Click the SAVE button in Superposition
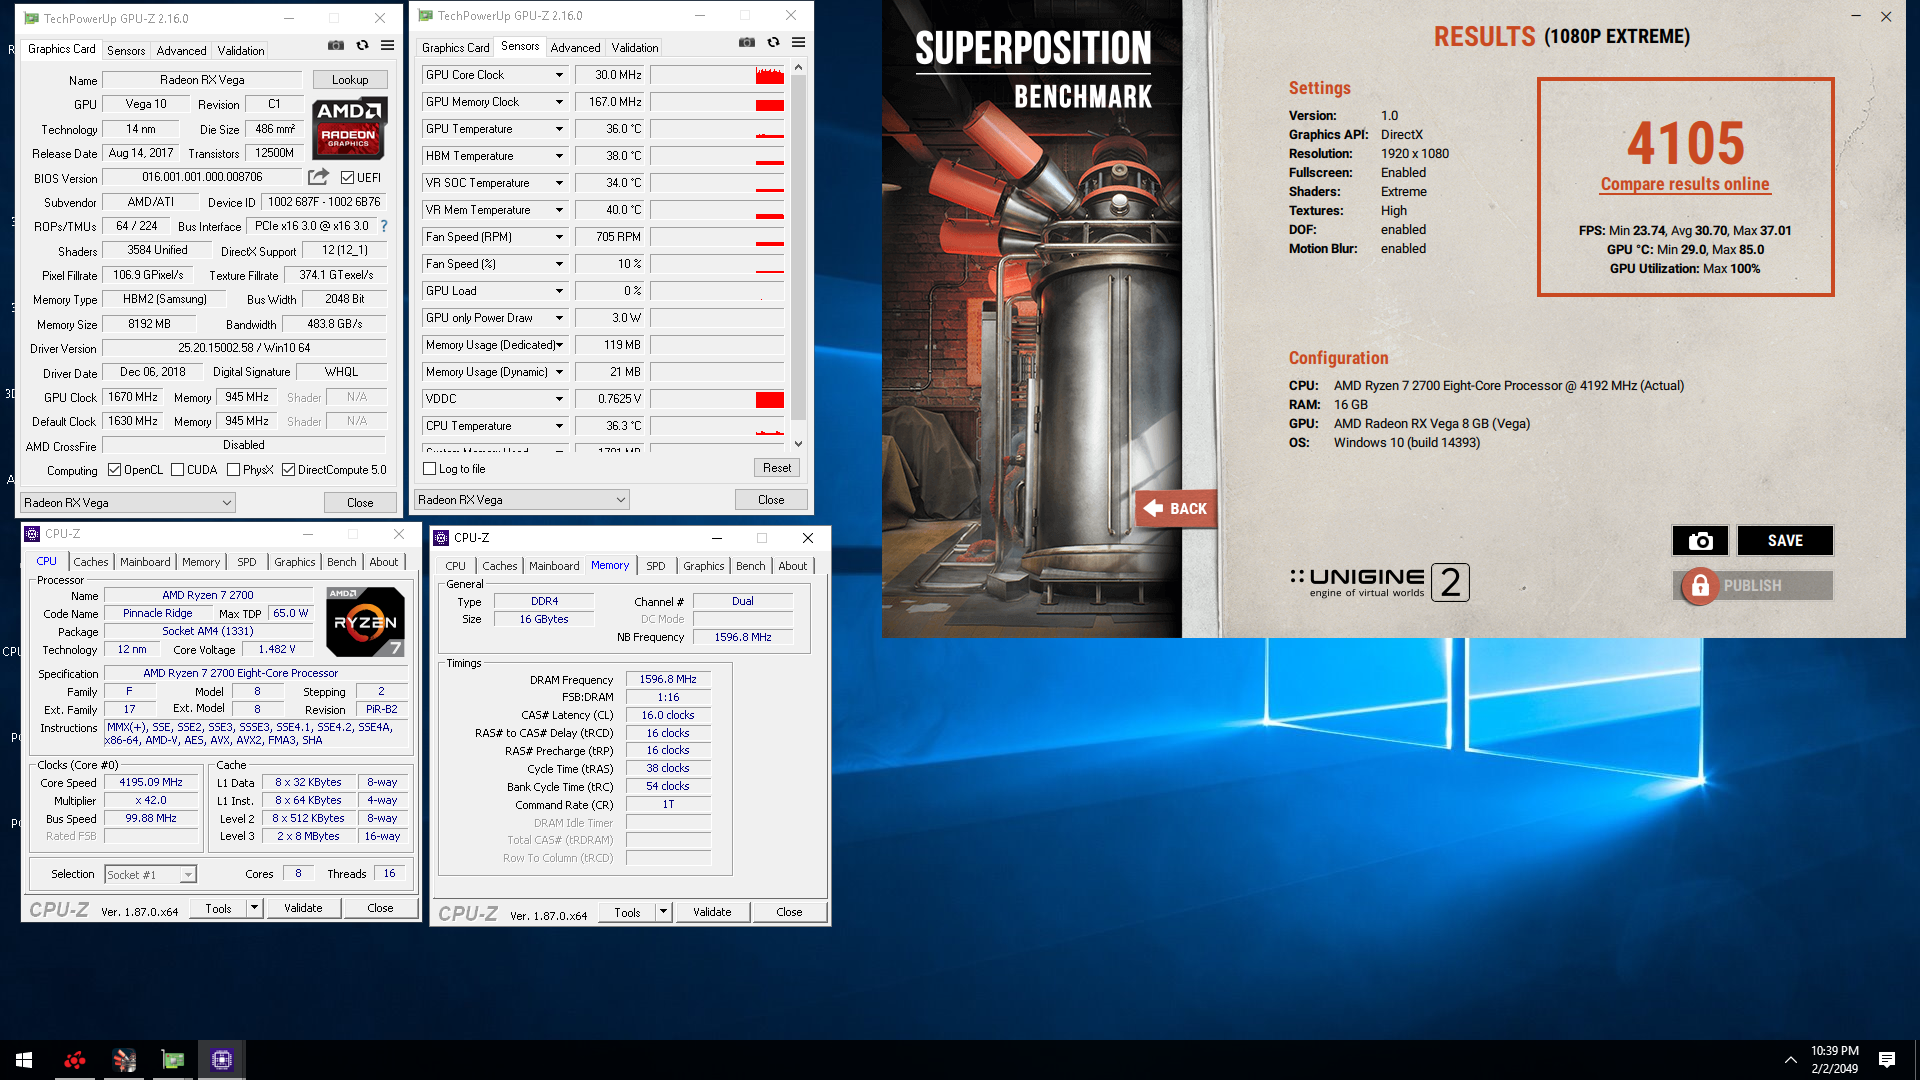Screen dimensions: 1920x1080 tap(1785, 541)
